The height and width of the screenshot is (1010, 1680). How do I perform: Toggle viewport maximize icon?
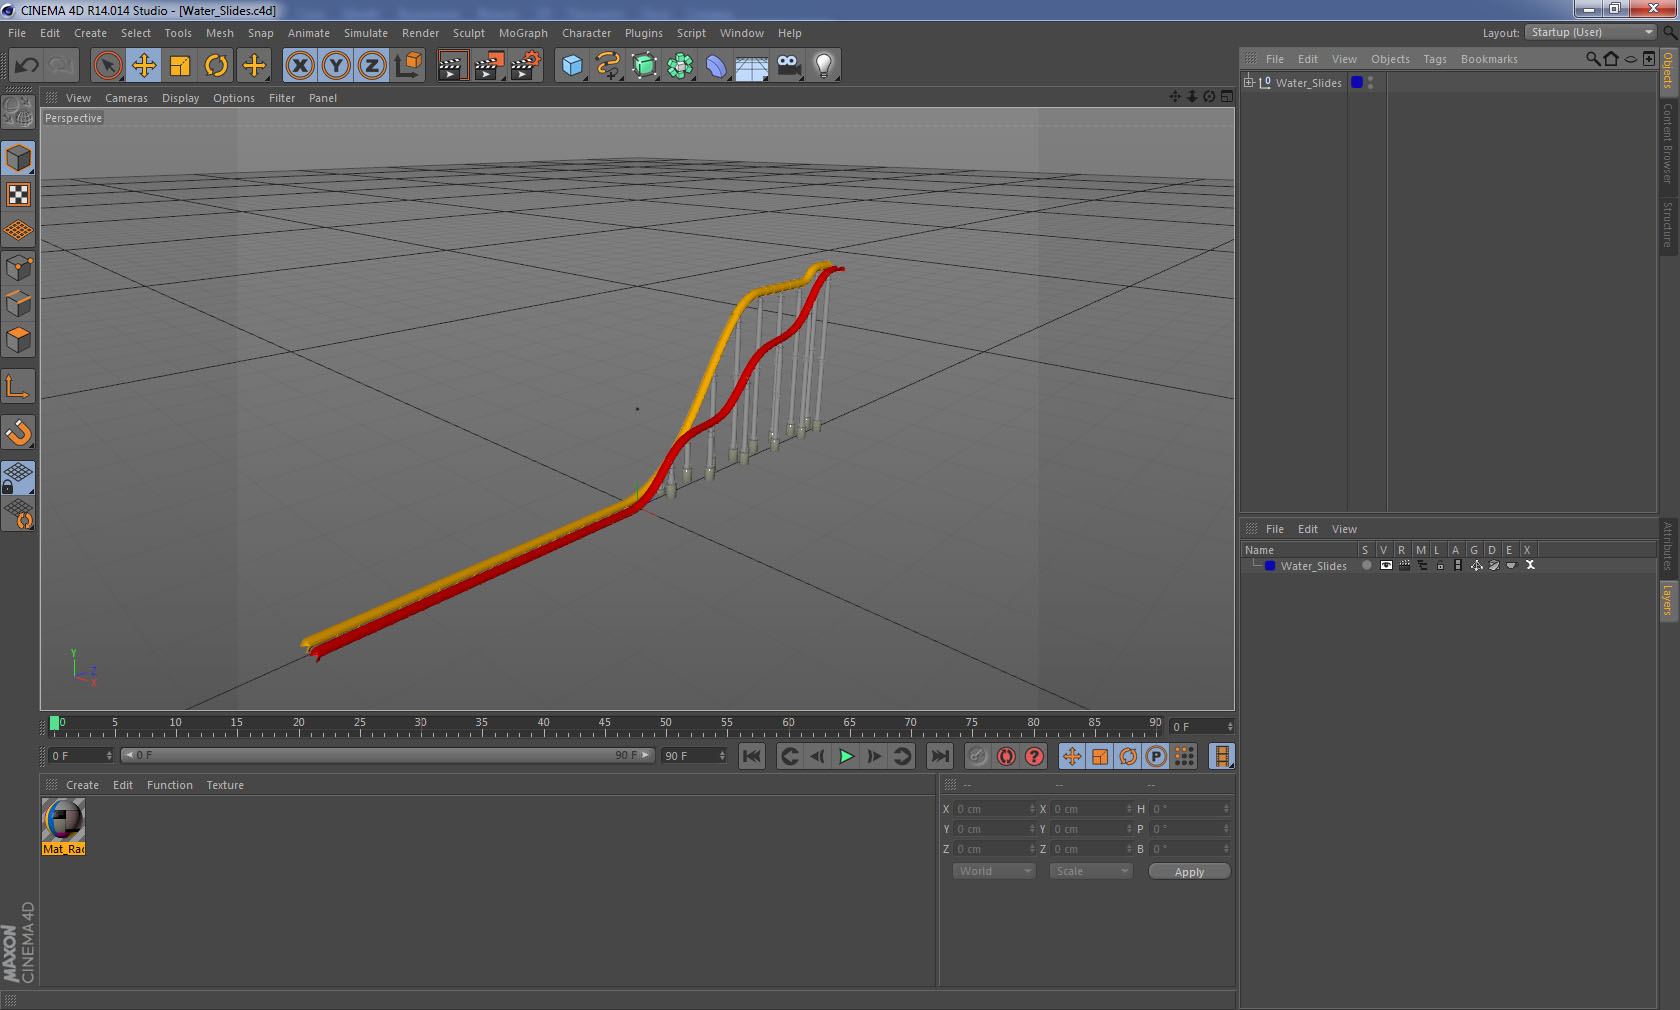click(x=1227, y=97)
